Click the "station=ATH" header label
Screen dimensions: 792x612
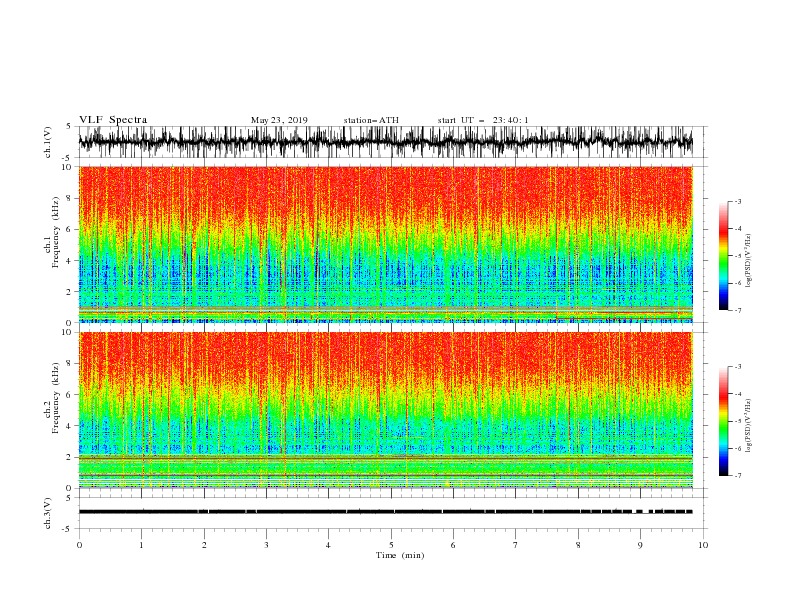(x=371, y=120)
